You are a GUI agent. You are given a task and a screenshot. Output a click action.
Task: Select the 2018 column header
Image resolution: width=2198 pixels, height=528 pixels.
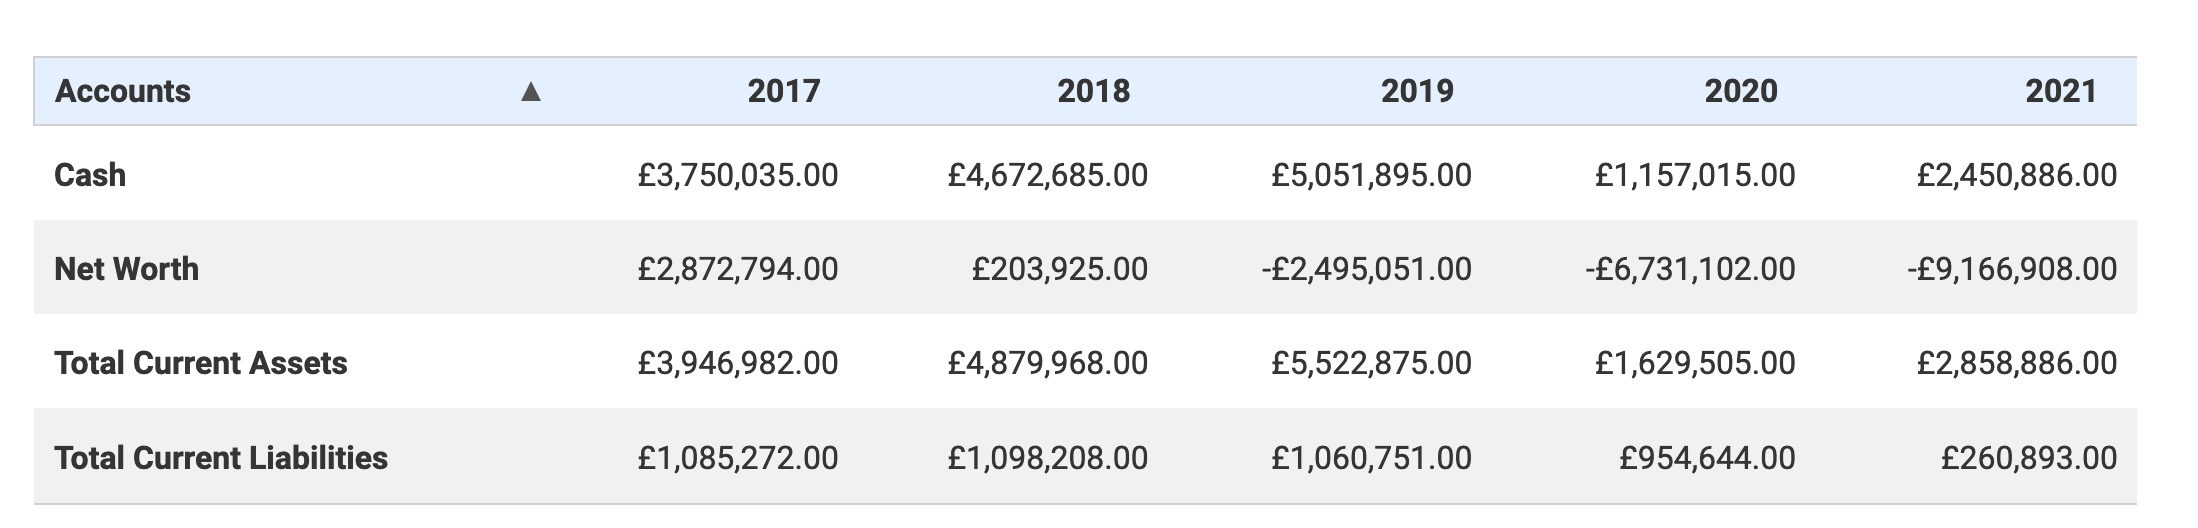click(1093, 91)
